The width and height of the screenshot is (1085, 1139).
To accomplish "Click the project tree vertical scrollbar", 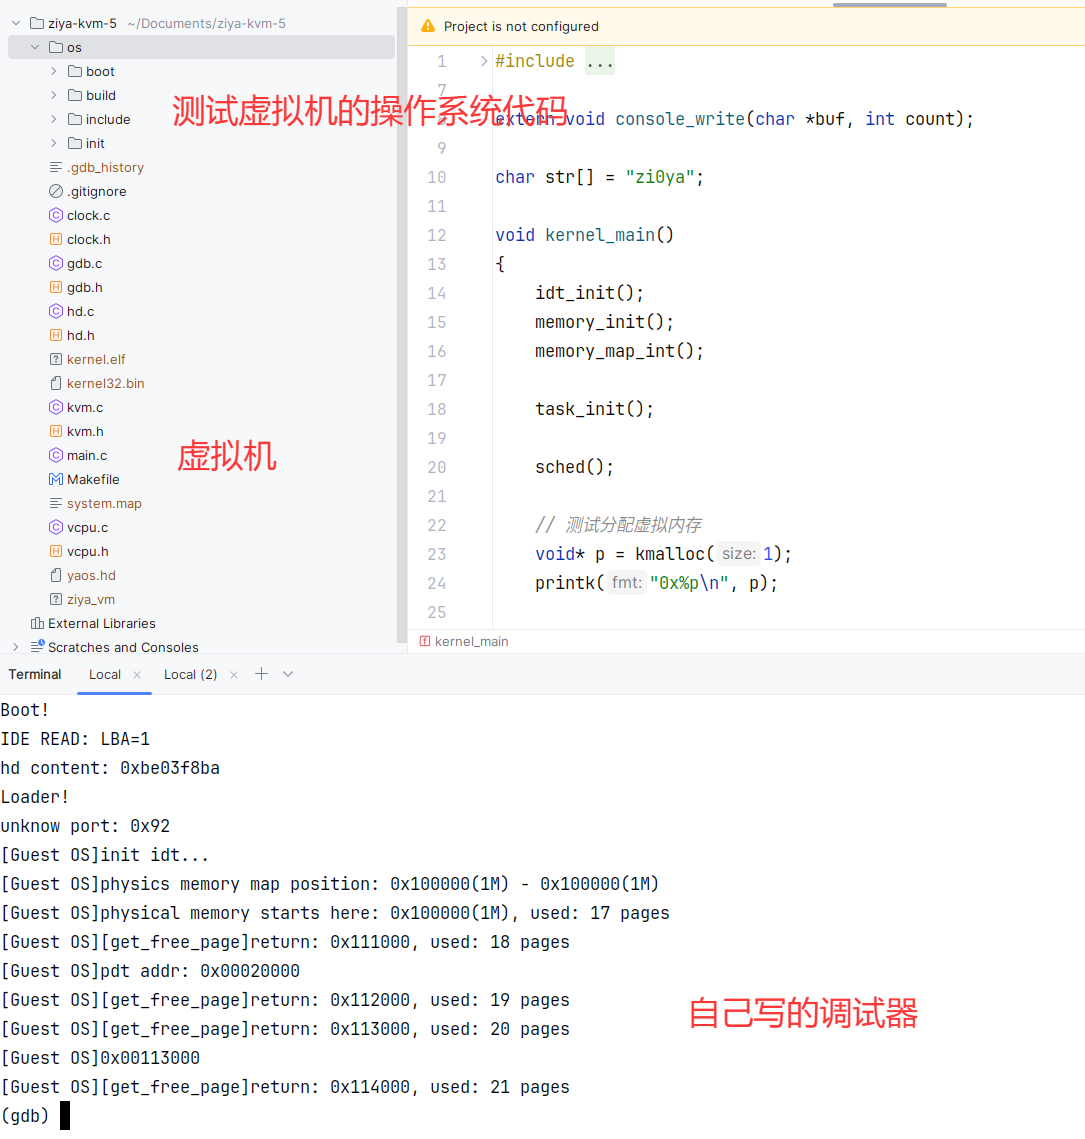I will tap(402, 327).
